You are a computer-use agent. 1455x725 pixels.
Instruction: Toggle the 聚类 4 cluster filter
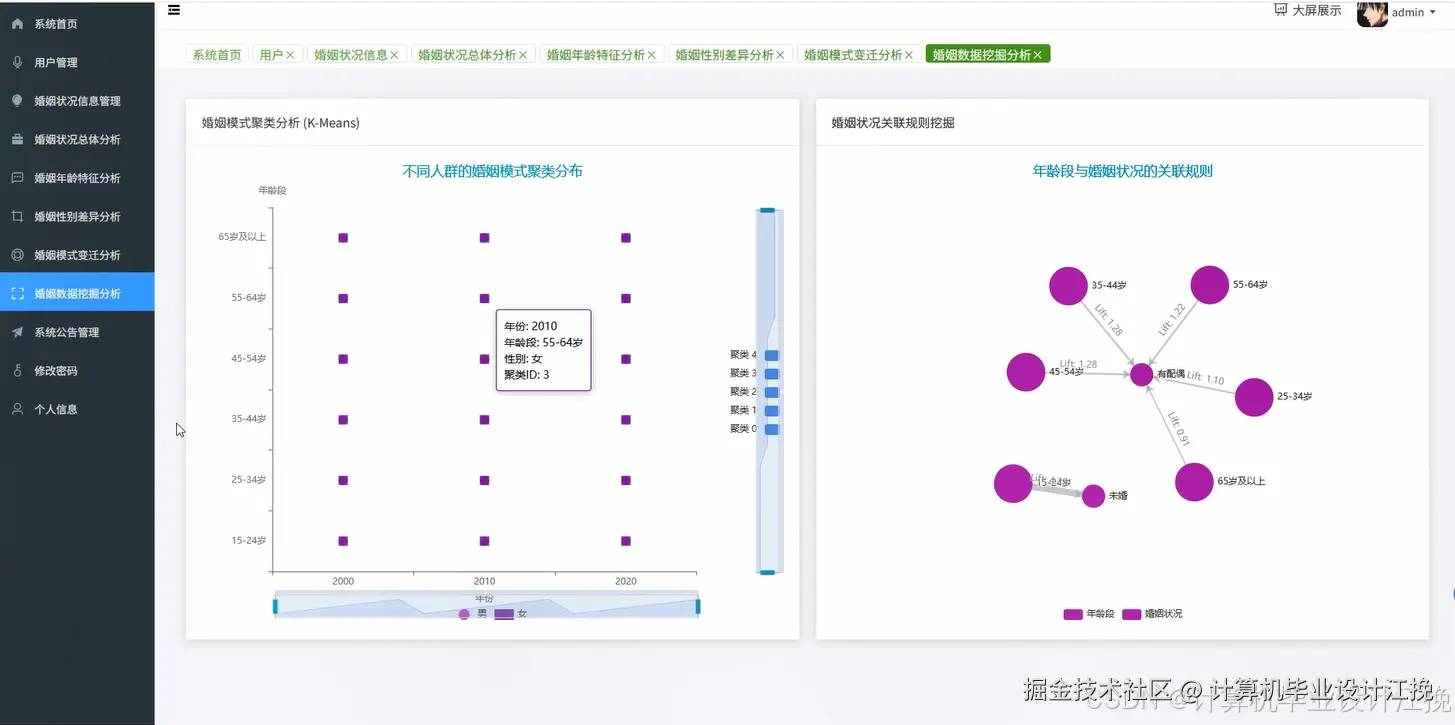tap(754, 355)
